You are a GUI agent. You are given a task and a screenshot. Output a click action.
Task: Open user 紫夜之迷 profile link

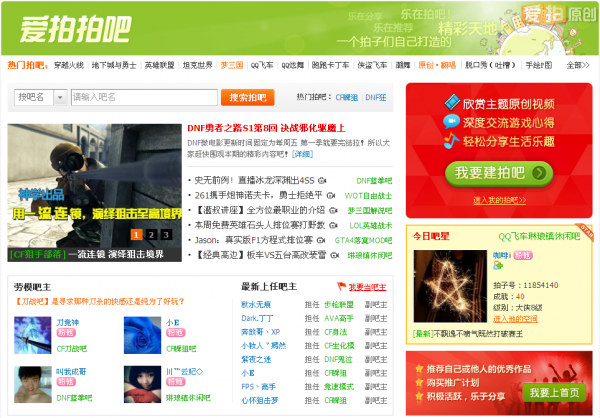coord(256,359)
